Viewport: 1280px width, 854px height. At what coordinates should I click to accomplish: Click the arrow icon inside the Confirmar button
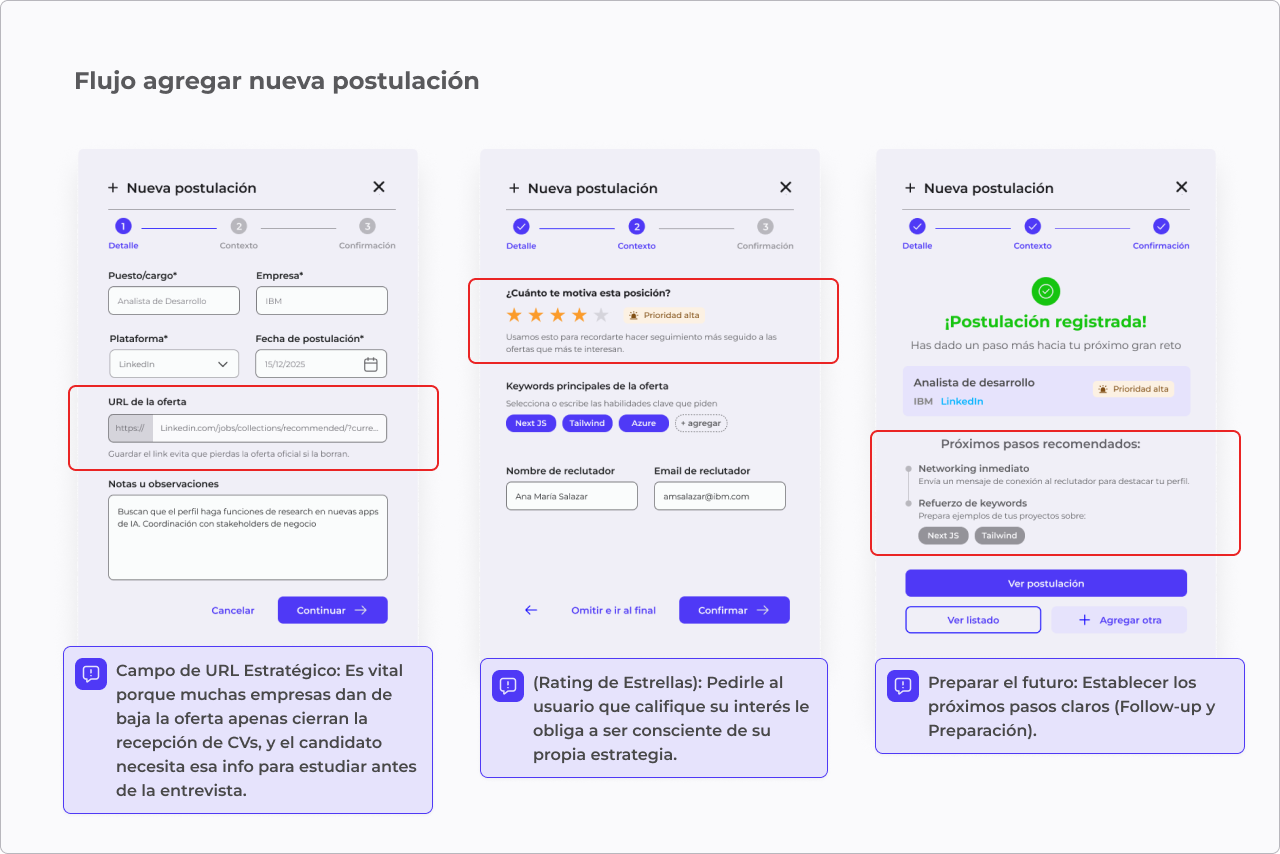pyautogui.click(x=764, y=610)
